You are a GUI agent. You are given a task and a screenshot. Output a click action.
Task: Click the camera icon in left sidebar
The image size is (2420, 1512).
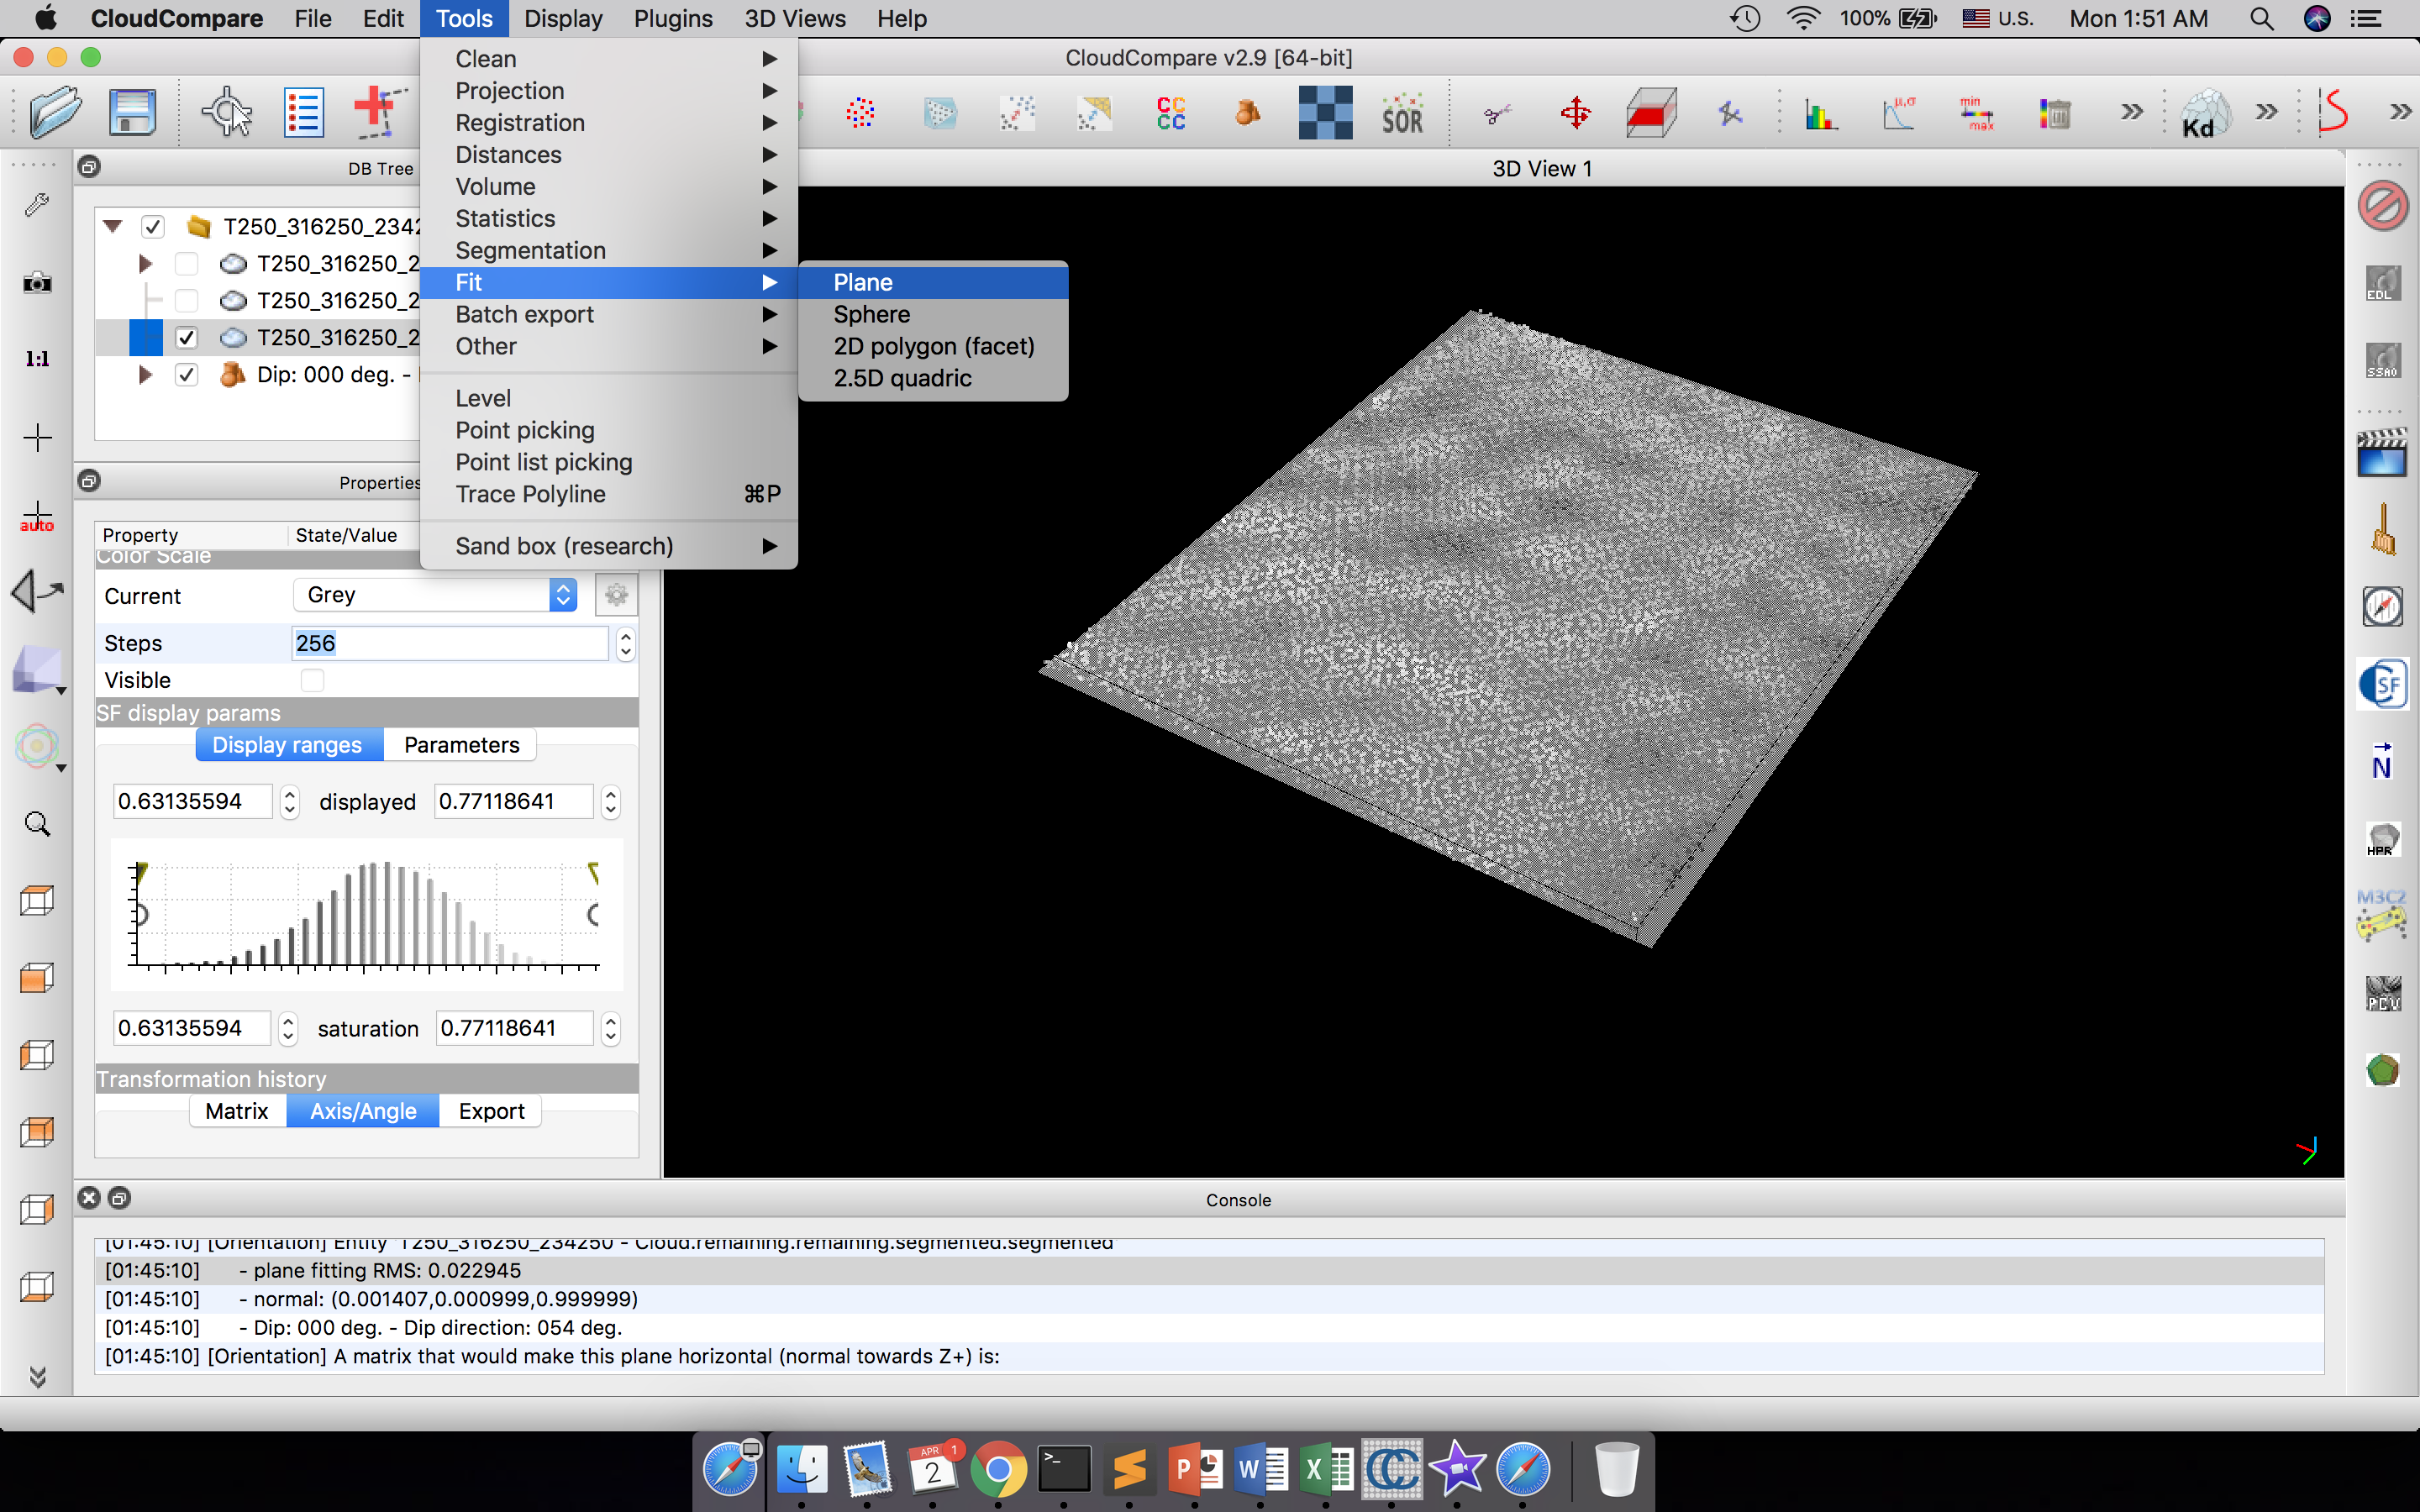point(37,283)
